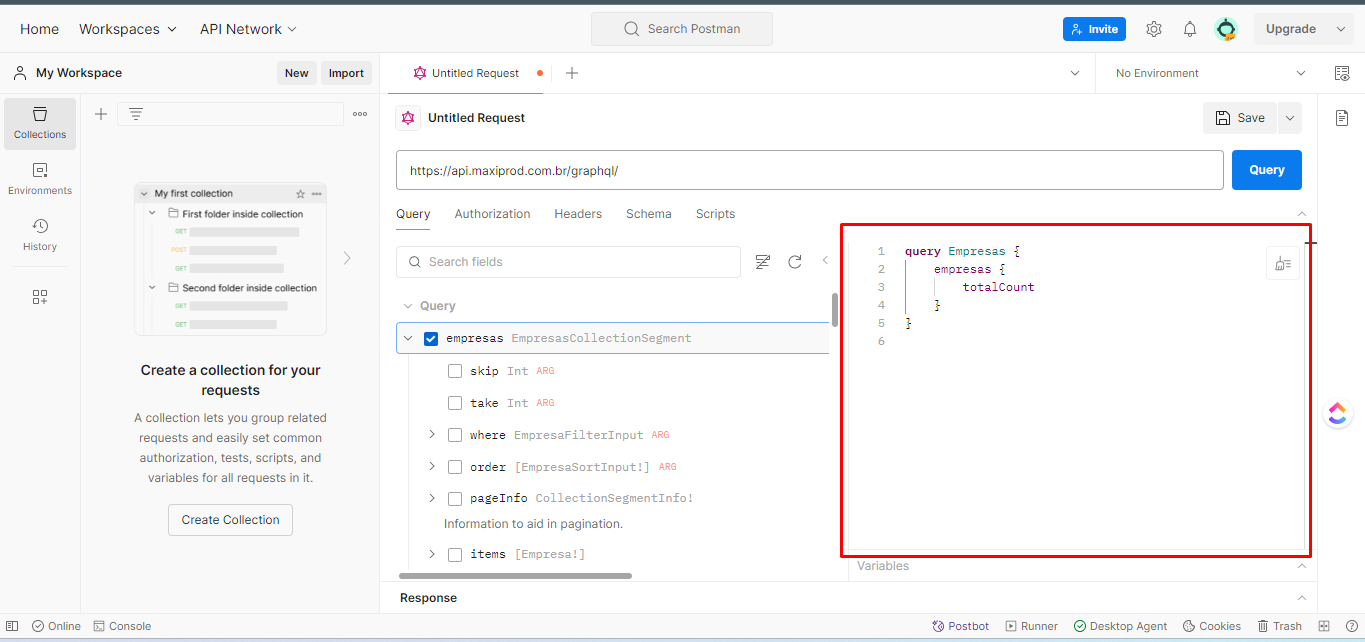Screen dimensions: 1365x642
Task: Open the History sidebar panel
Action: (x=40, y=235)
